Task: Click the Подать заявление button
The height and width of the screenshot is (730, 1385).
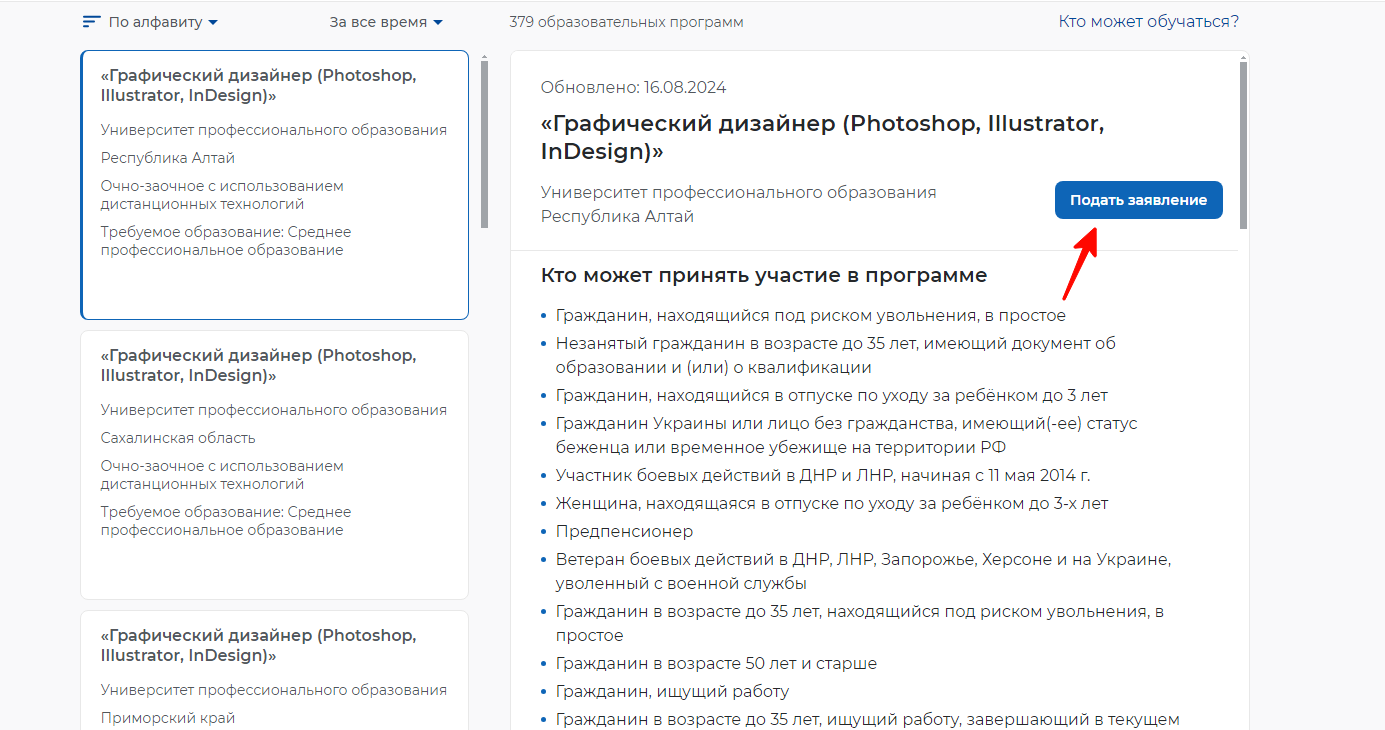Action: 1138,200
